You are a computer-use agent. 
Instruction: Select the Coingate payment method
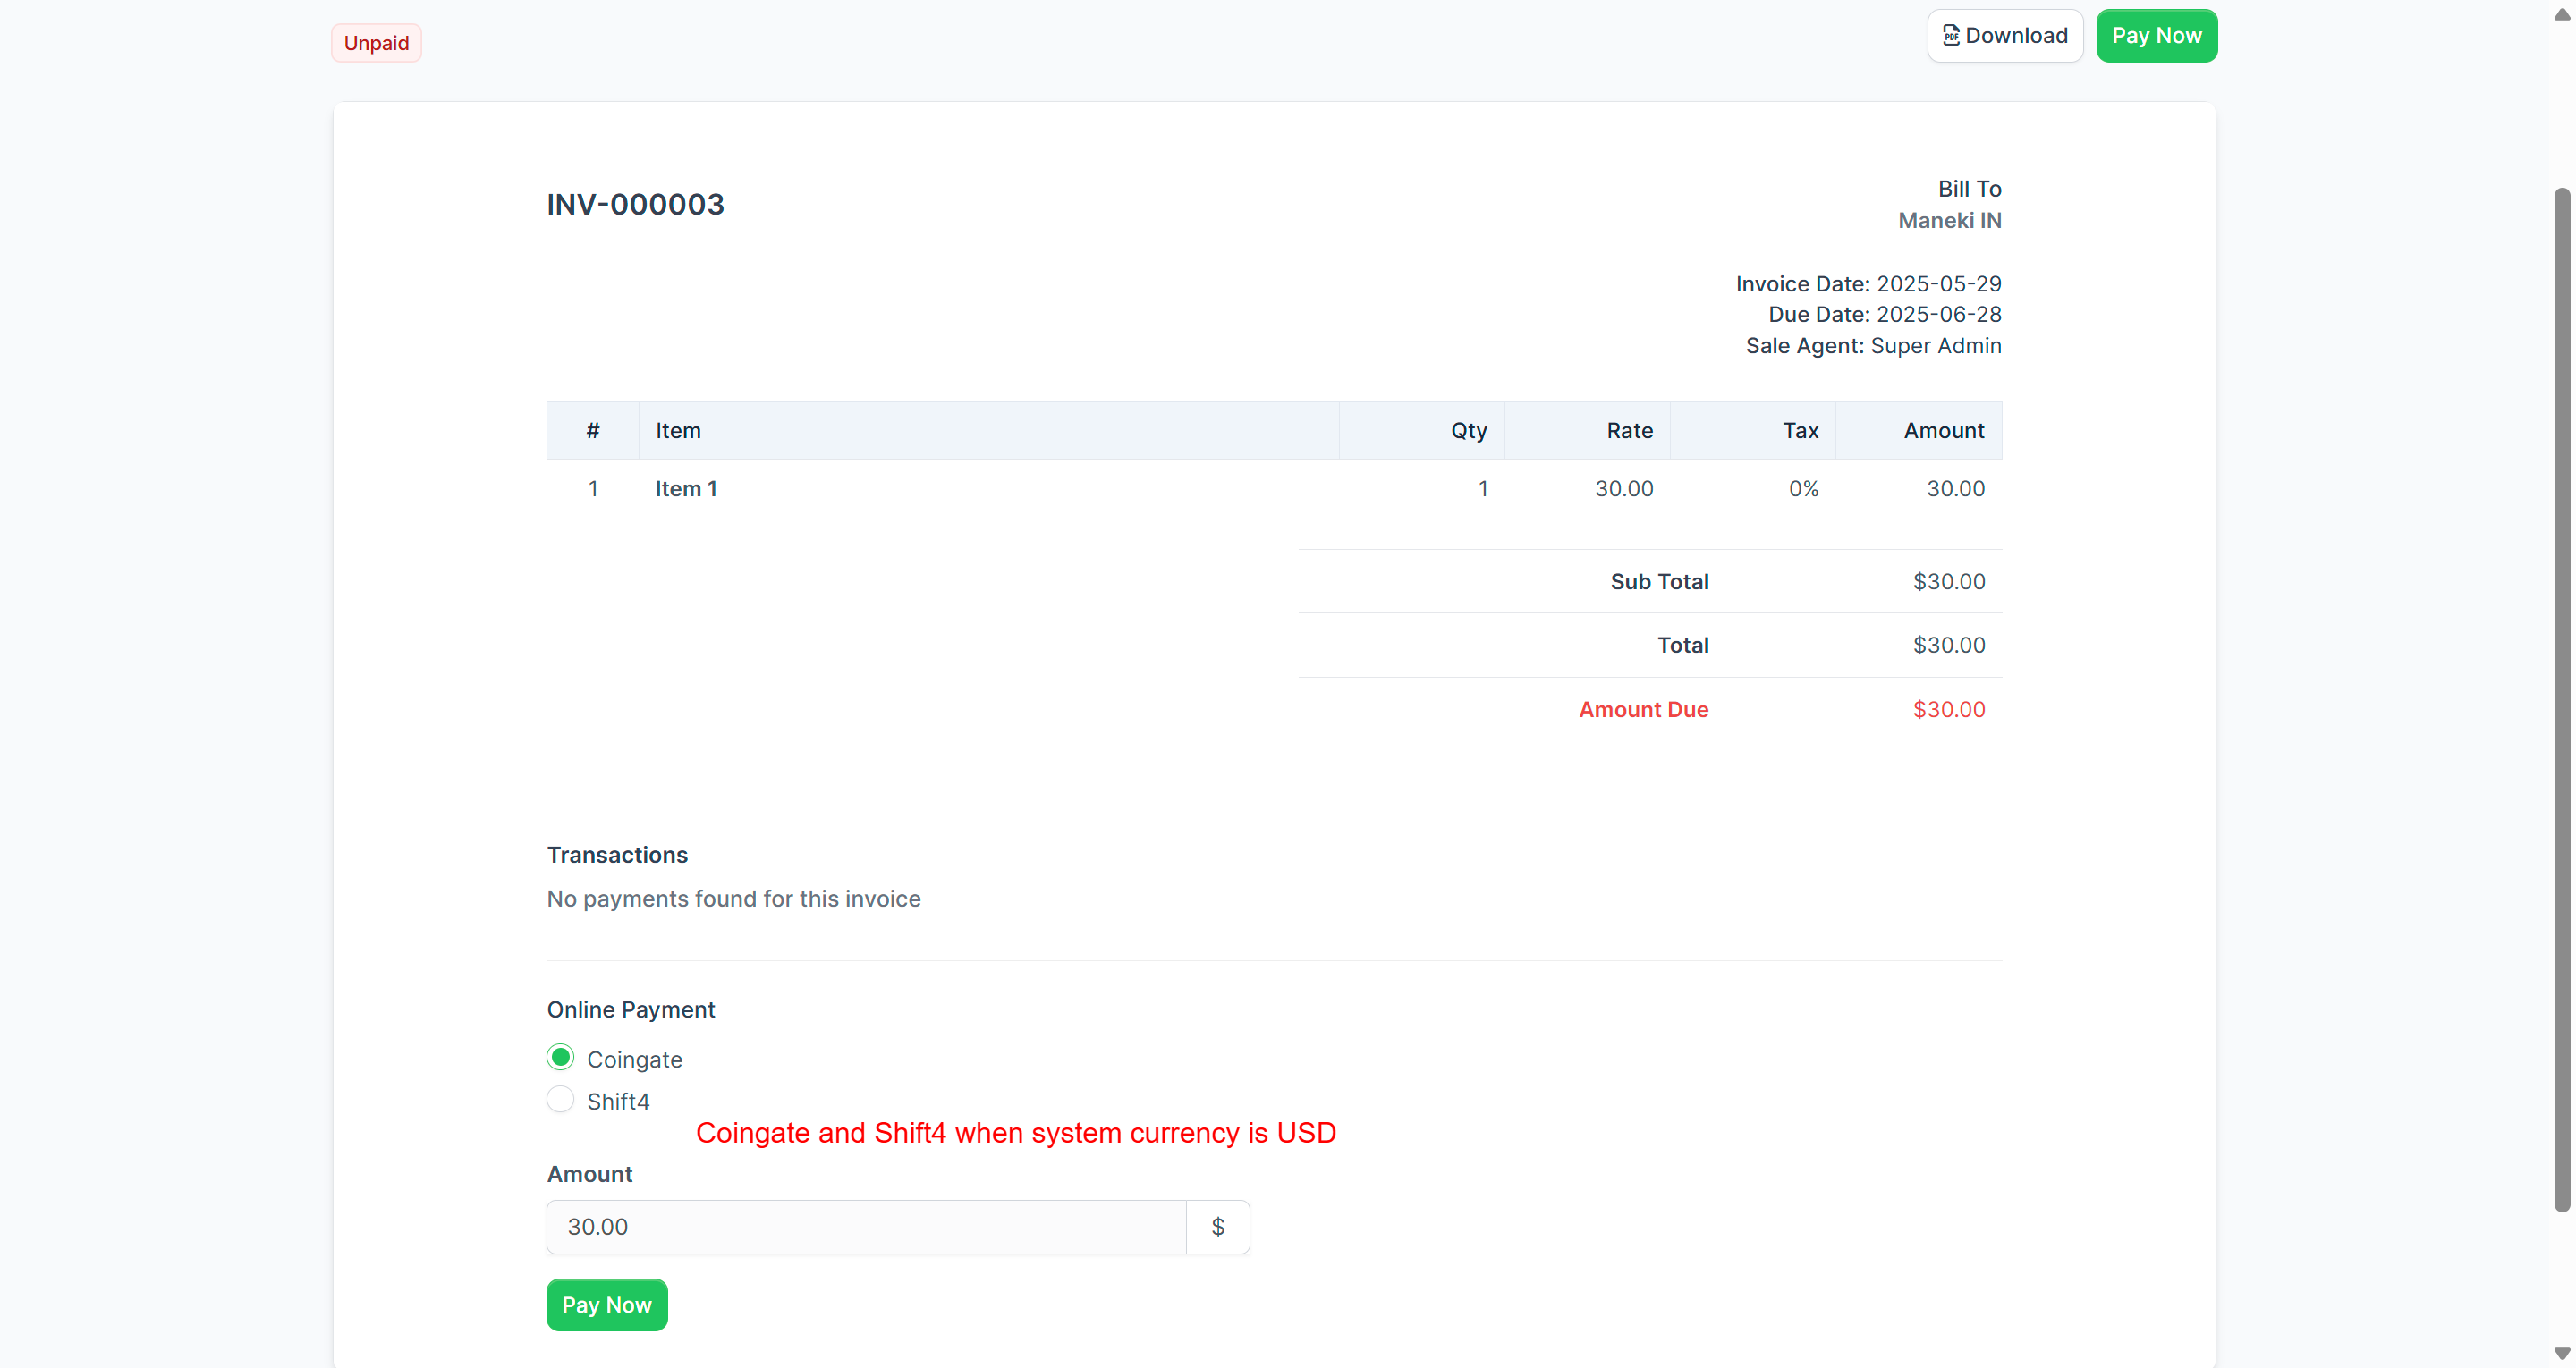tap(560, 1057)
